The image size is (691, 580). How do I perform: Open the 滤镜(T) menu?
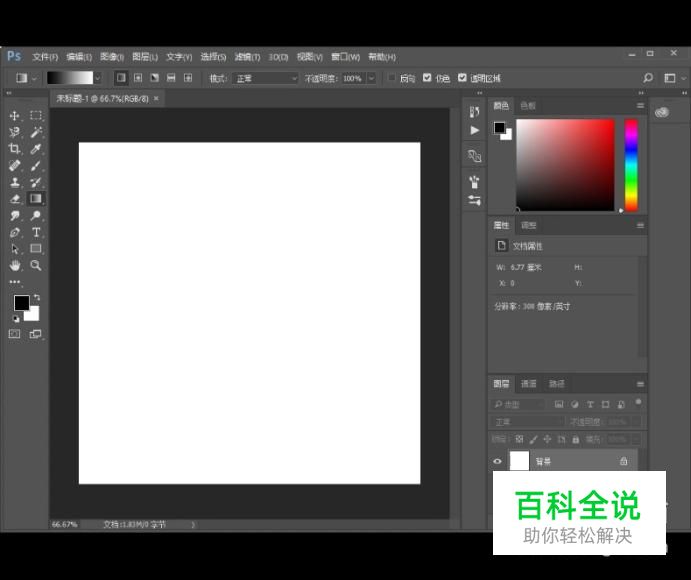tap(247, 57)
